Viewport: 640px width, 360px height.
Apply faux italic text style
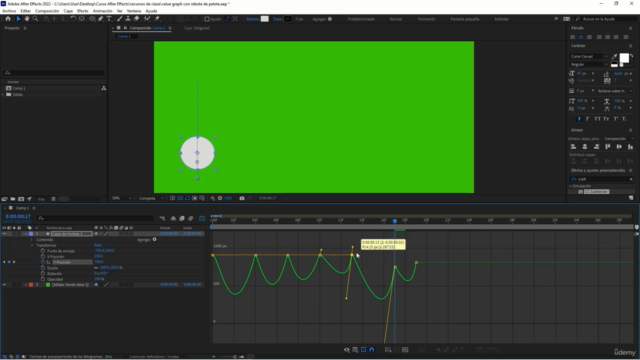click(587, 119)
